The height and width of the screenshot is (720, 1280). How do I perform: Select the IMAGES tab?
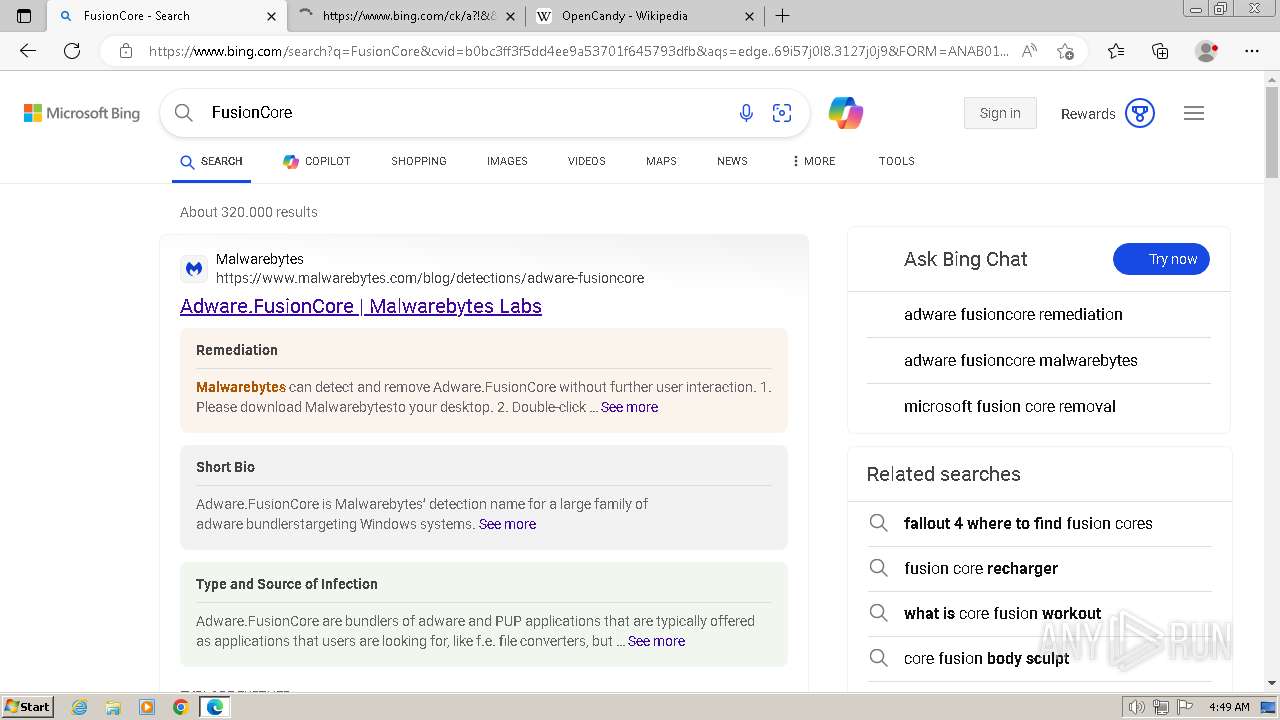point(507,161)
